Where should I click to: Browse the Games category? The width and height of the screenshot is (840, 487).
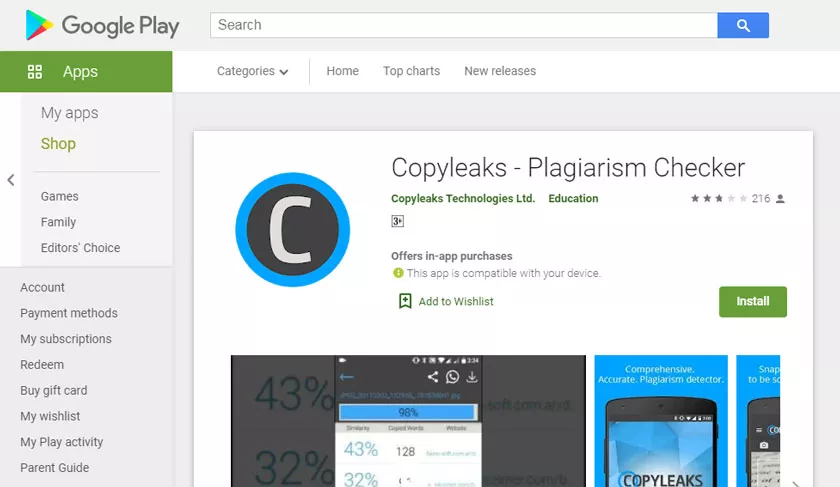pos(59,196)
